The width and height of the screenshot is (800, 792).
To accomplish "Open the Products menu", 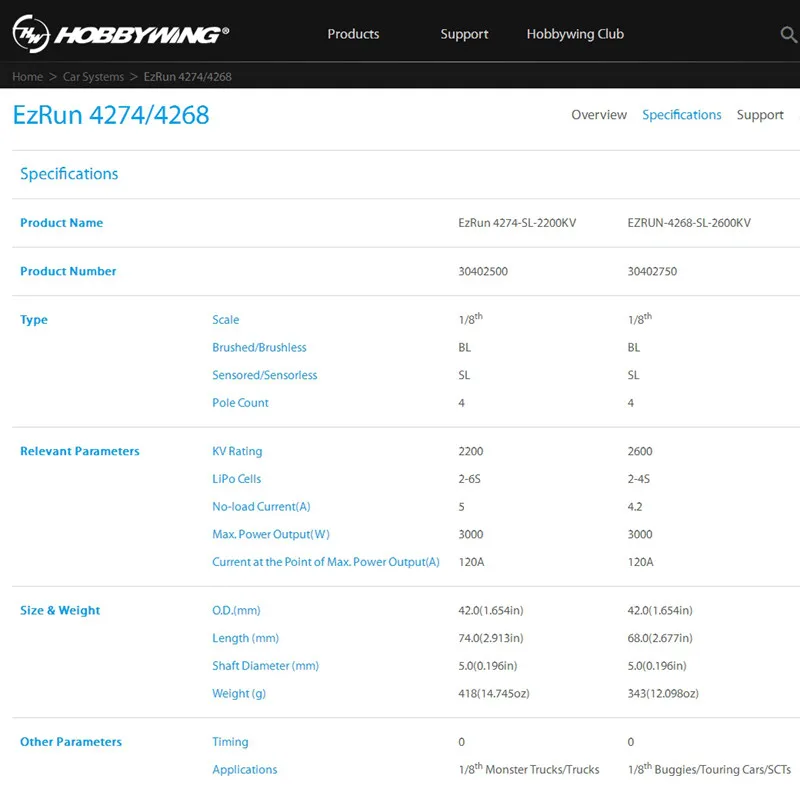I will click(353, 34).
